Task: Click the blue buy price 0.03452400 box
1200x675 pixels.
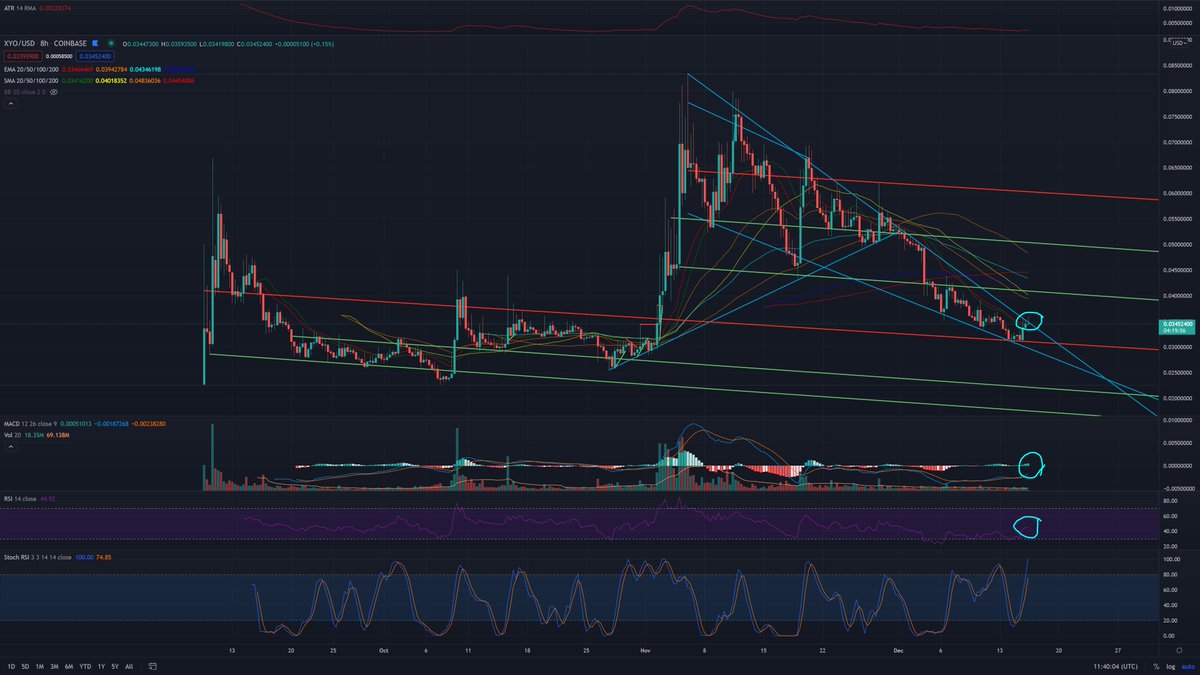Action: tap(95, 58)
